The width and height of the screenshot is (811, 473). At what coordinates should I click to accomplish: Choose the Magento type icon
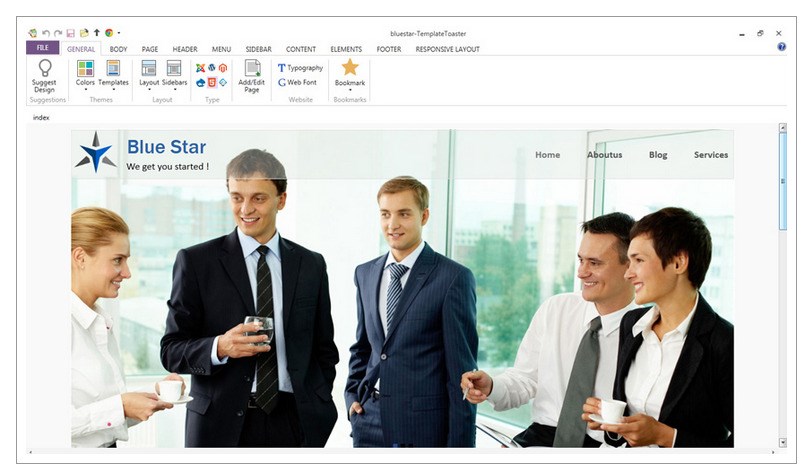tap(223, 68)
